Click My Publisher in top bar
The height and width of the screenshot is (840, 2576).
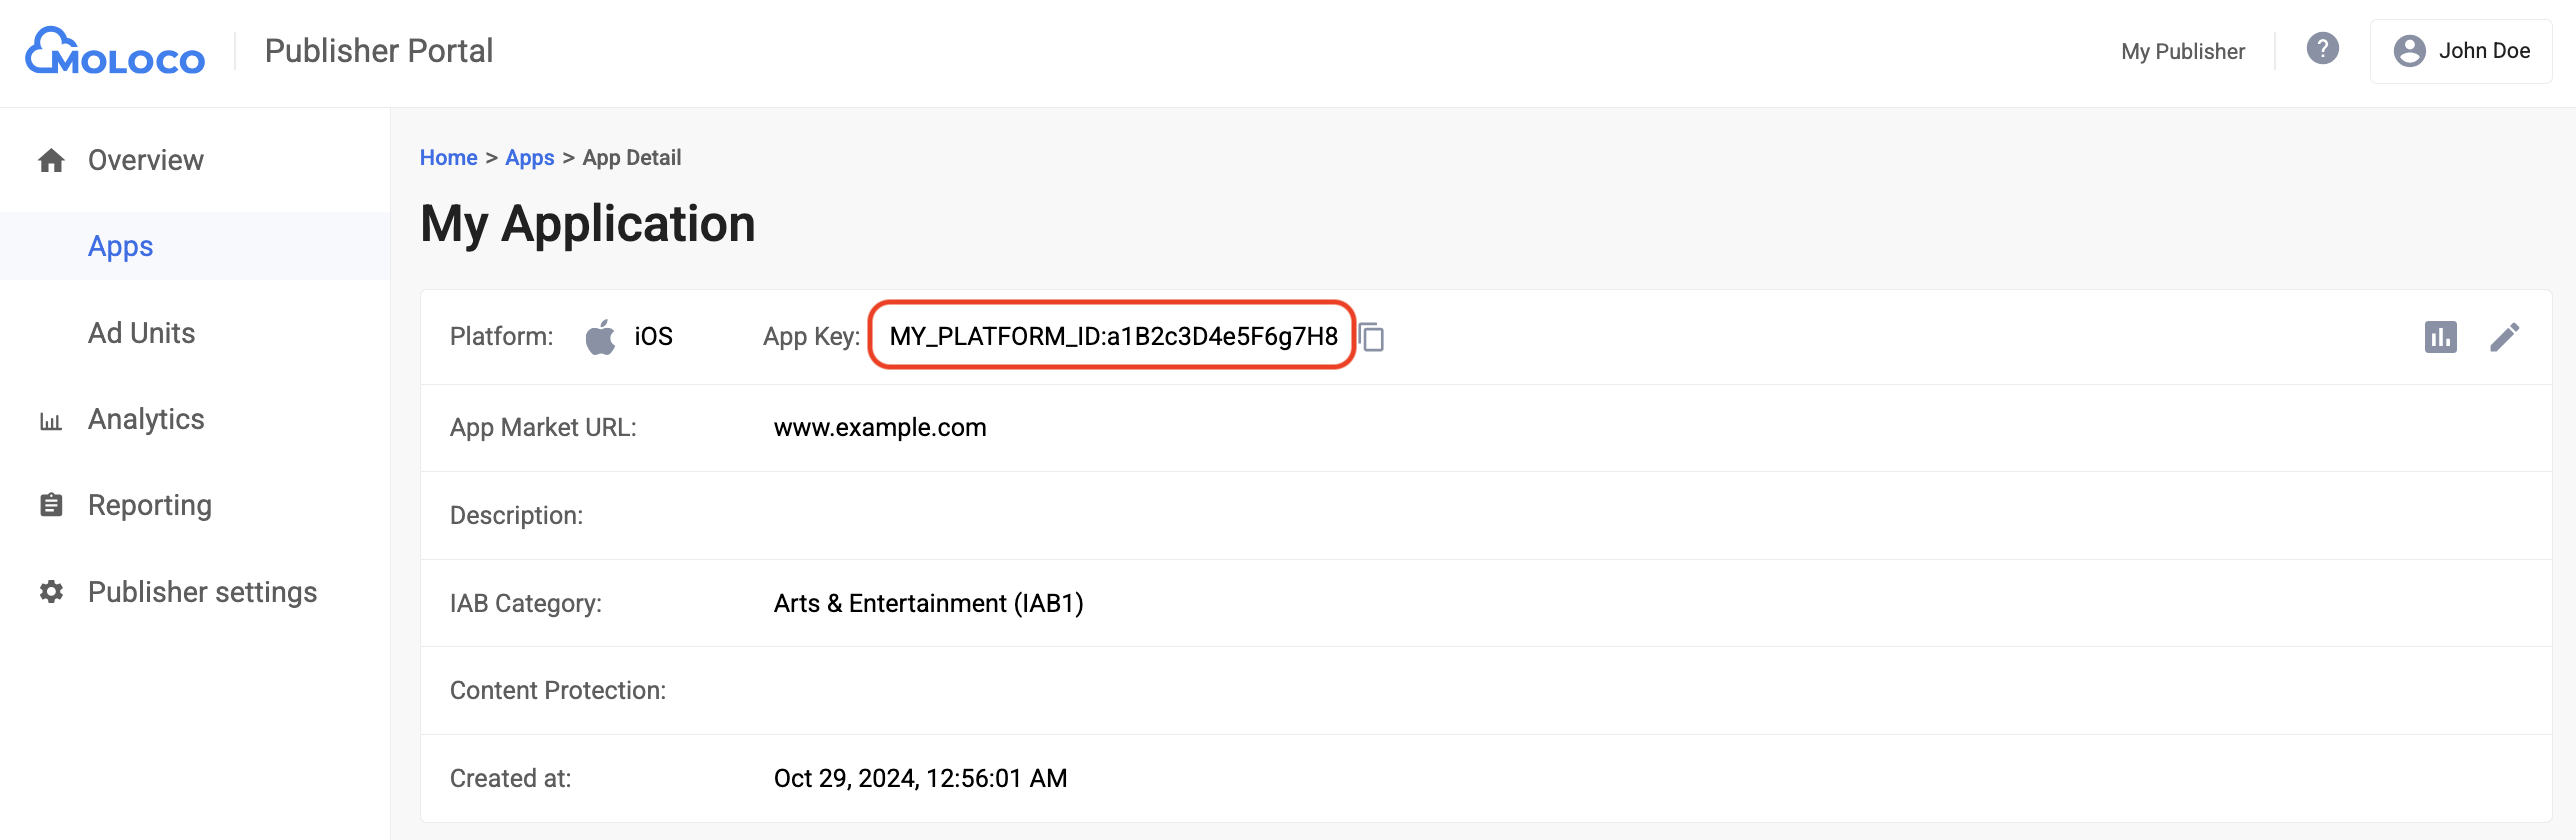(2182, 51)
